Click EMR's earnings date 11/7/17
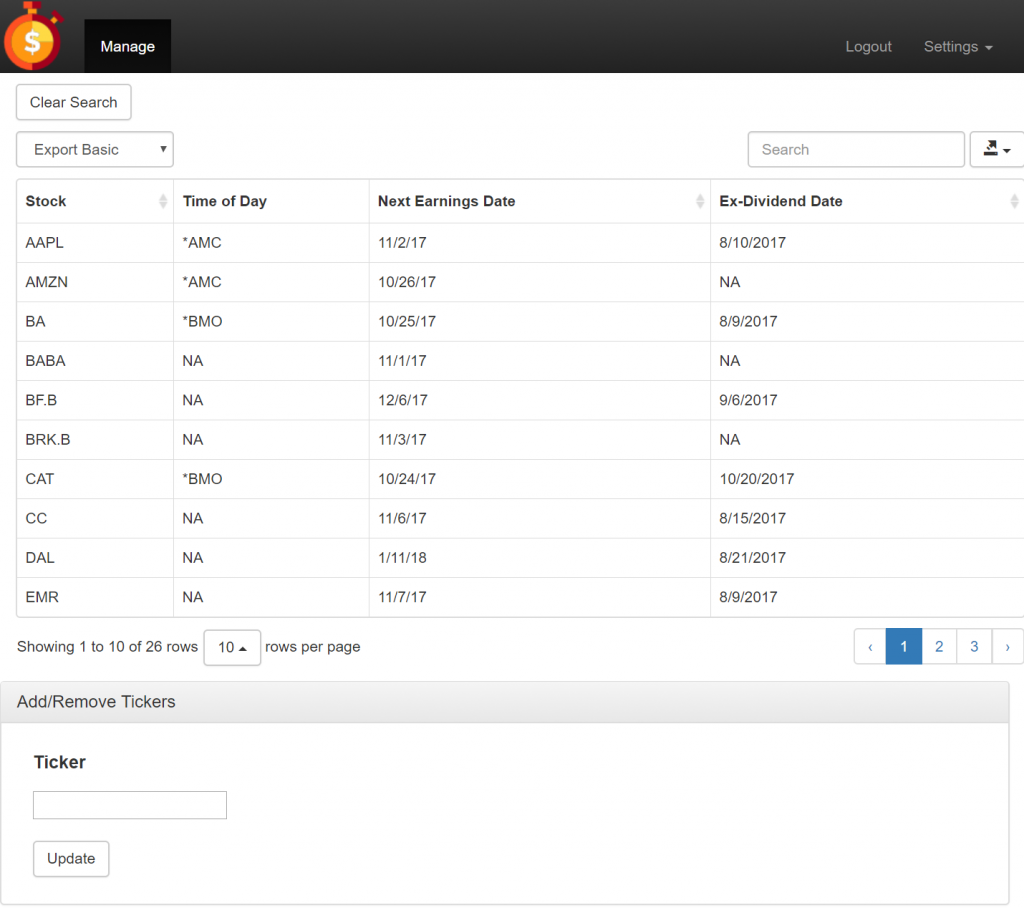The width and height of the screenshot is (1024, 908). tap(402, 597)
